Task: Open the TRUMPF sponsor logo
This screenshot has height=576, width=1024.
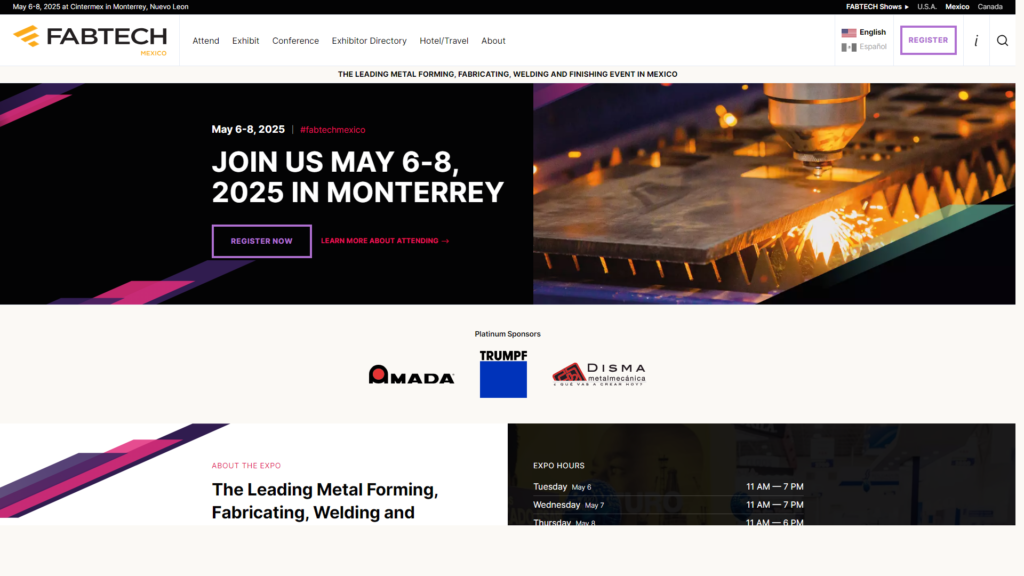Action: (x=503, y=374)
